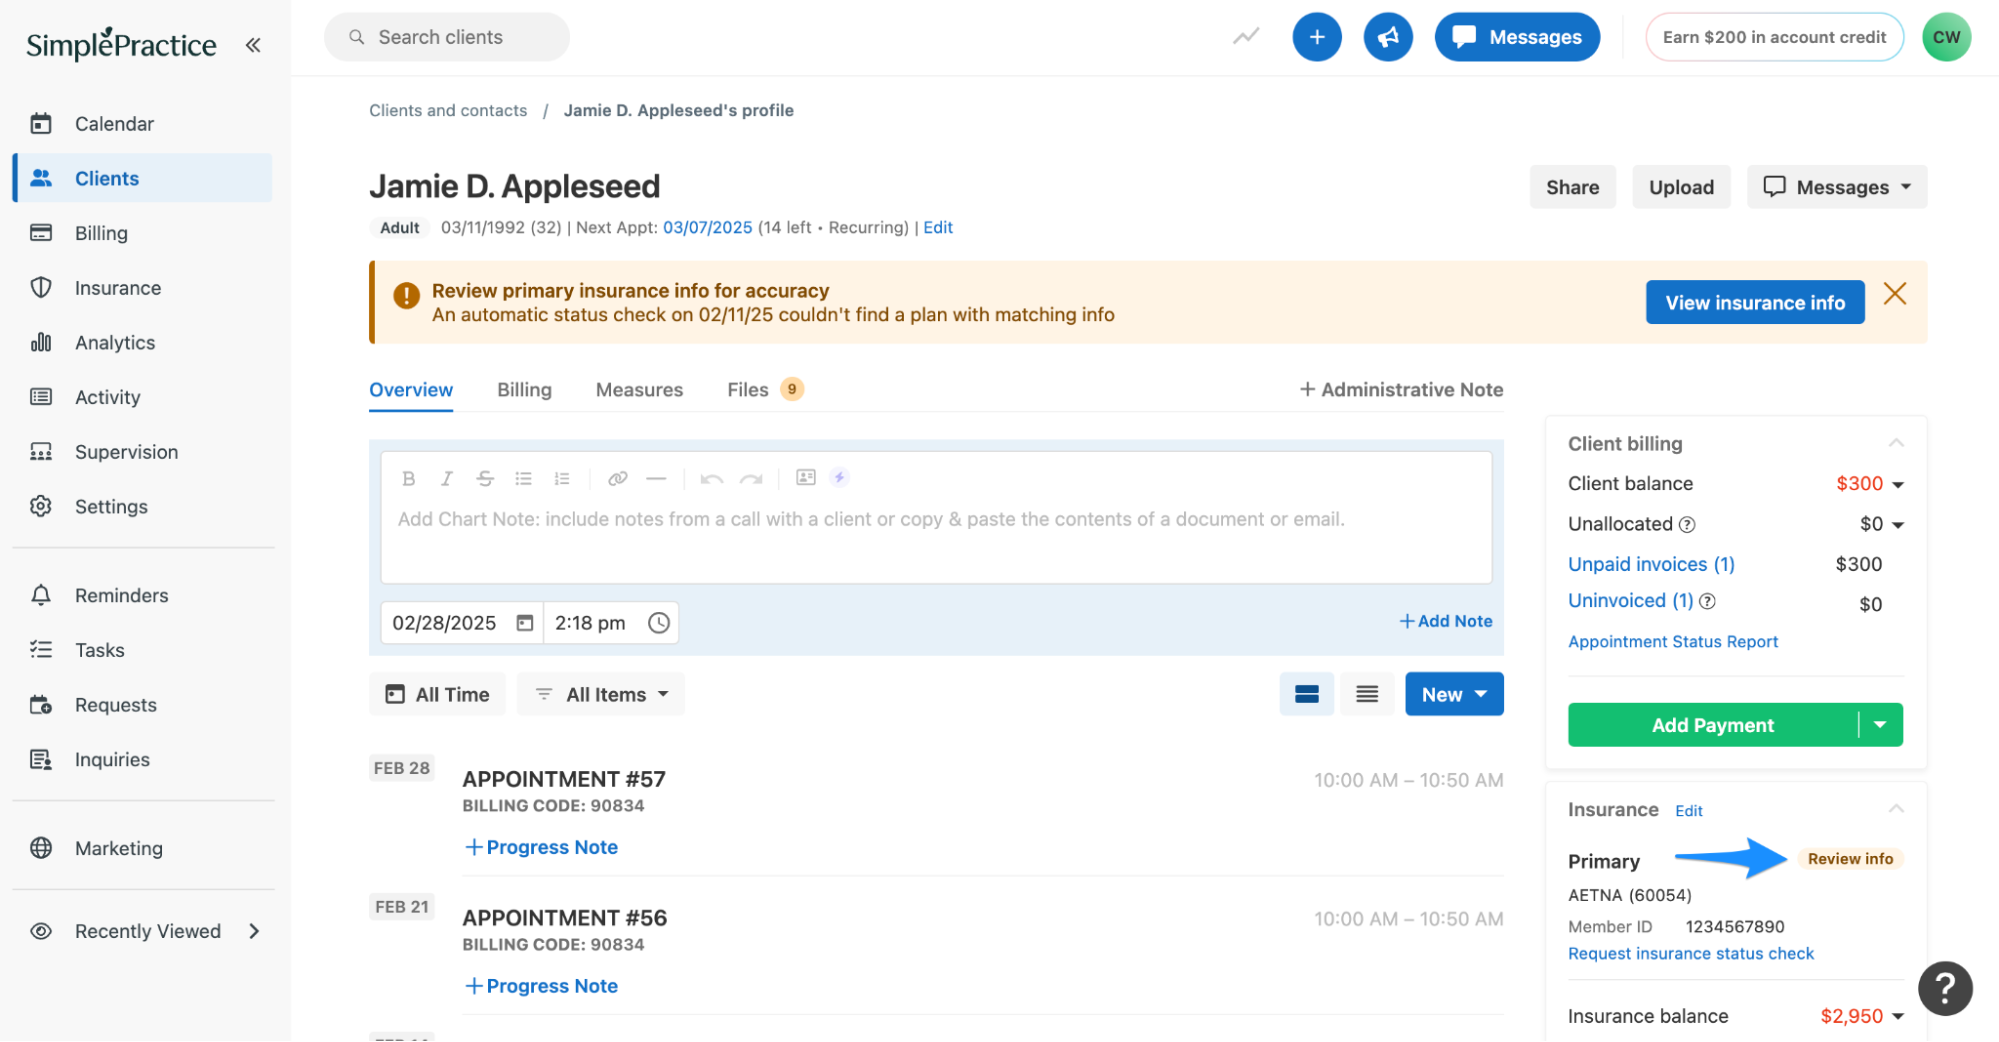The width and height of the screenshot is (1999, 1042).
Task: Apply bold formatting in chart note
Action: click(x=408, y=478)
